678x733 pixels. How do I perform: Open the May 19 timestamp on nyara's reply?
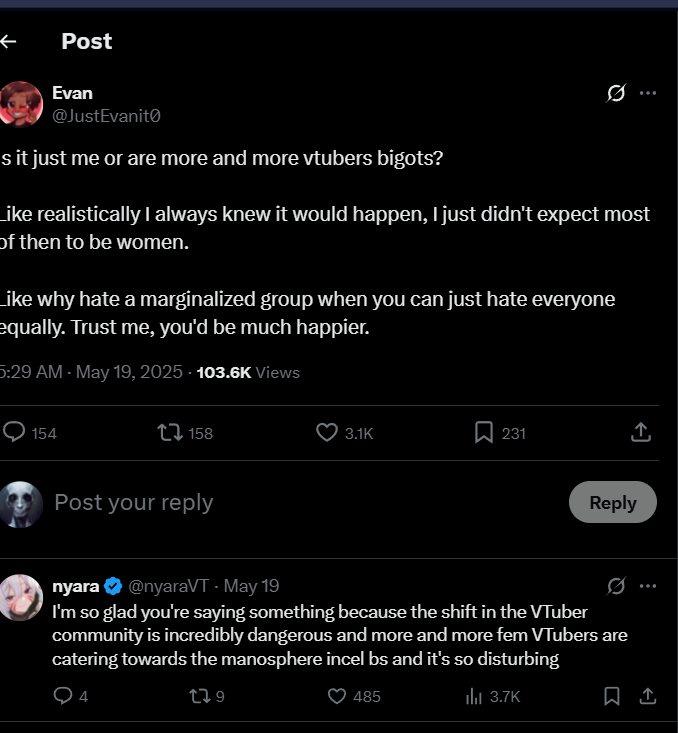(x=251, y=586)
